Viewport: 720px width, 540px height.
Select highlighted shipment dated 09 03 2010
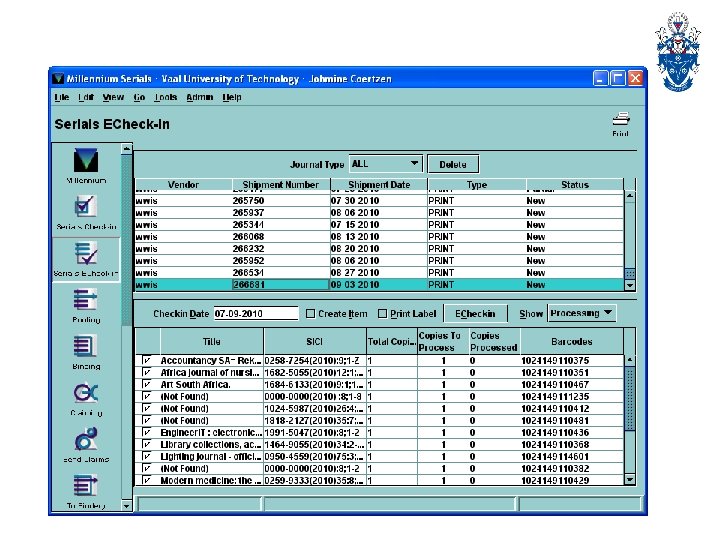379,285
